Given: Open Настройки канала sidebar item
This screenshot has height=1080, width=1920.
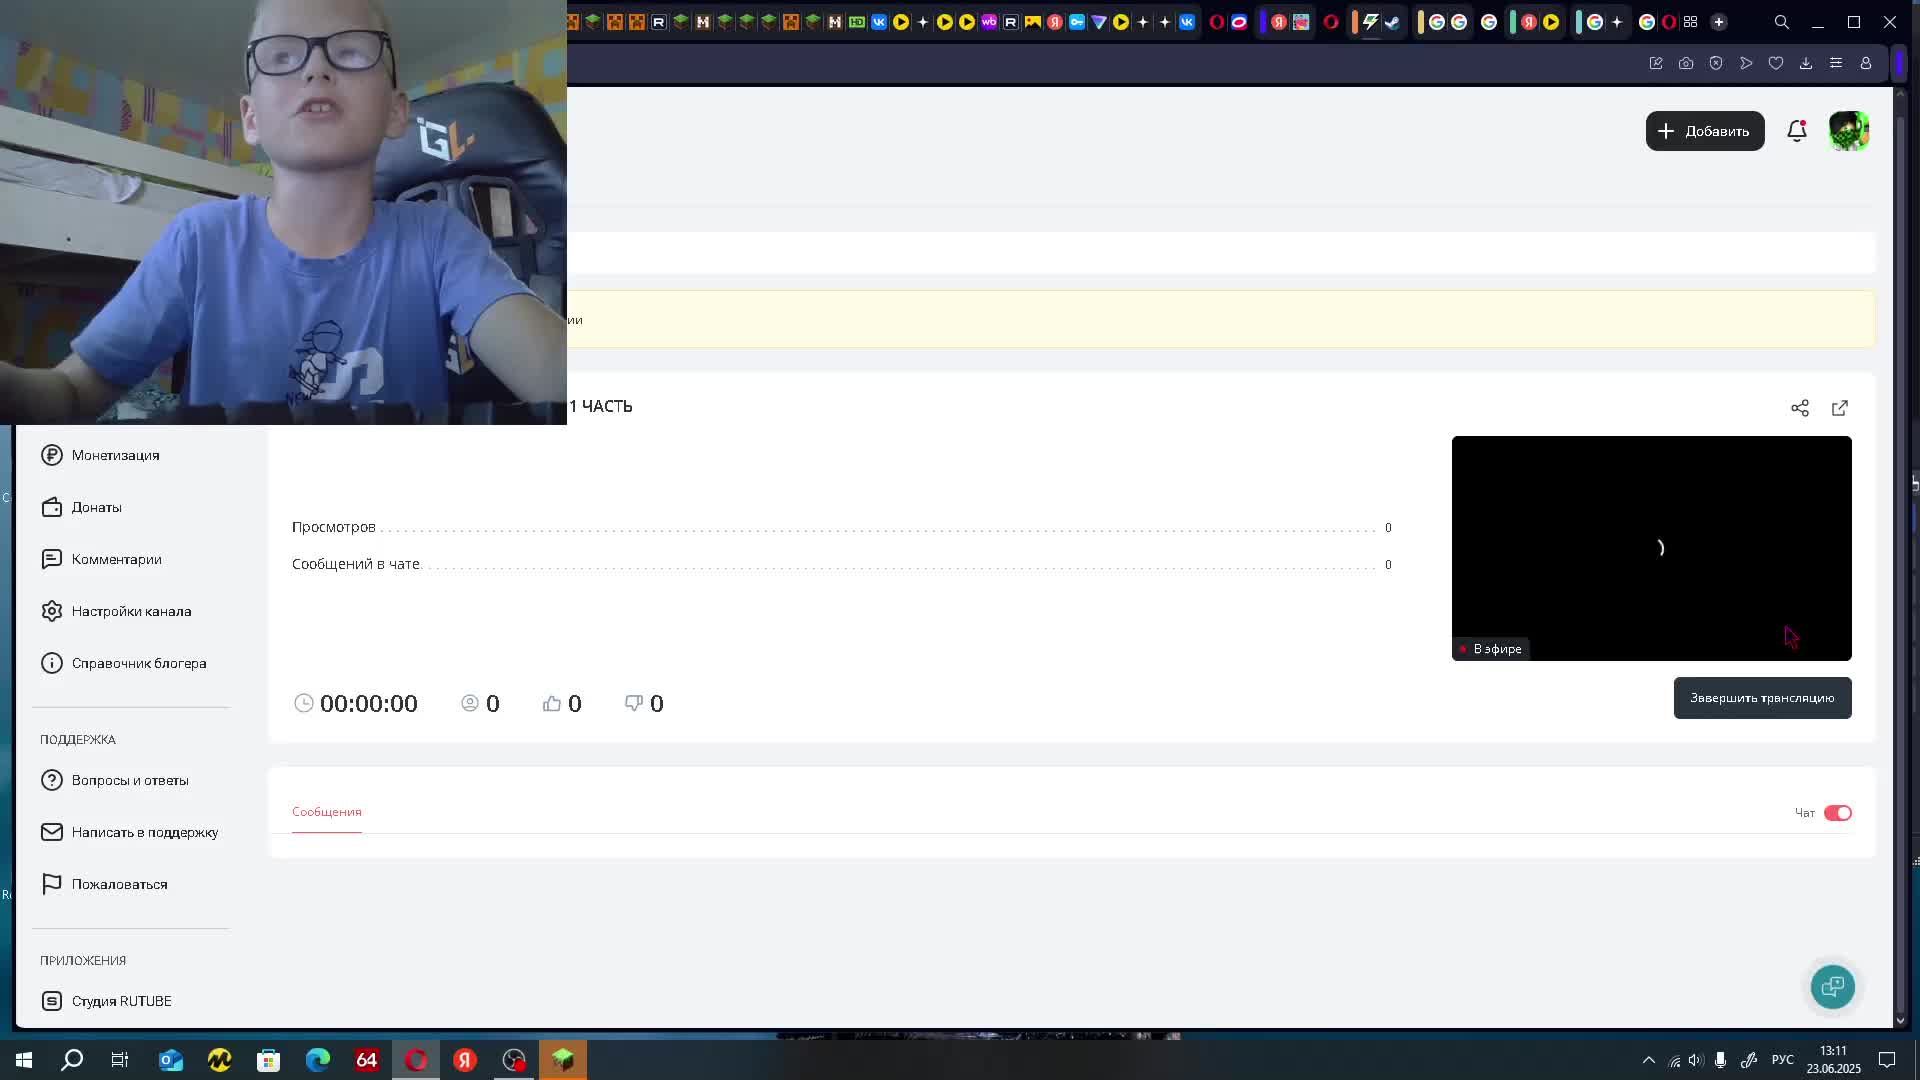Looking at the screenshot, I should (x=131, y=611).
